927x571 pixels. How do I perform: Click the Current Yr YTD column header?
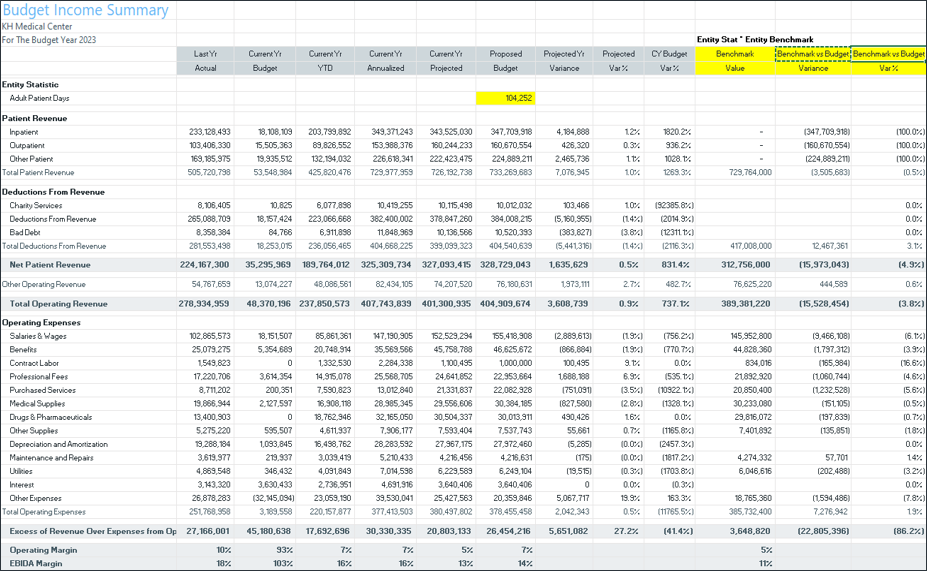click(326, 60)
